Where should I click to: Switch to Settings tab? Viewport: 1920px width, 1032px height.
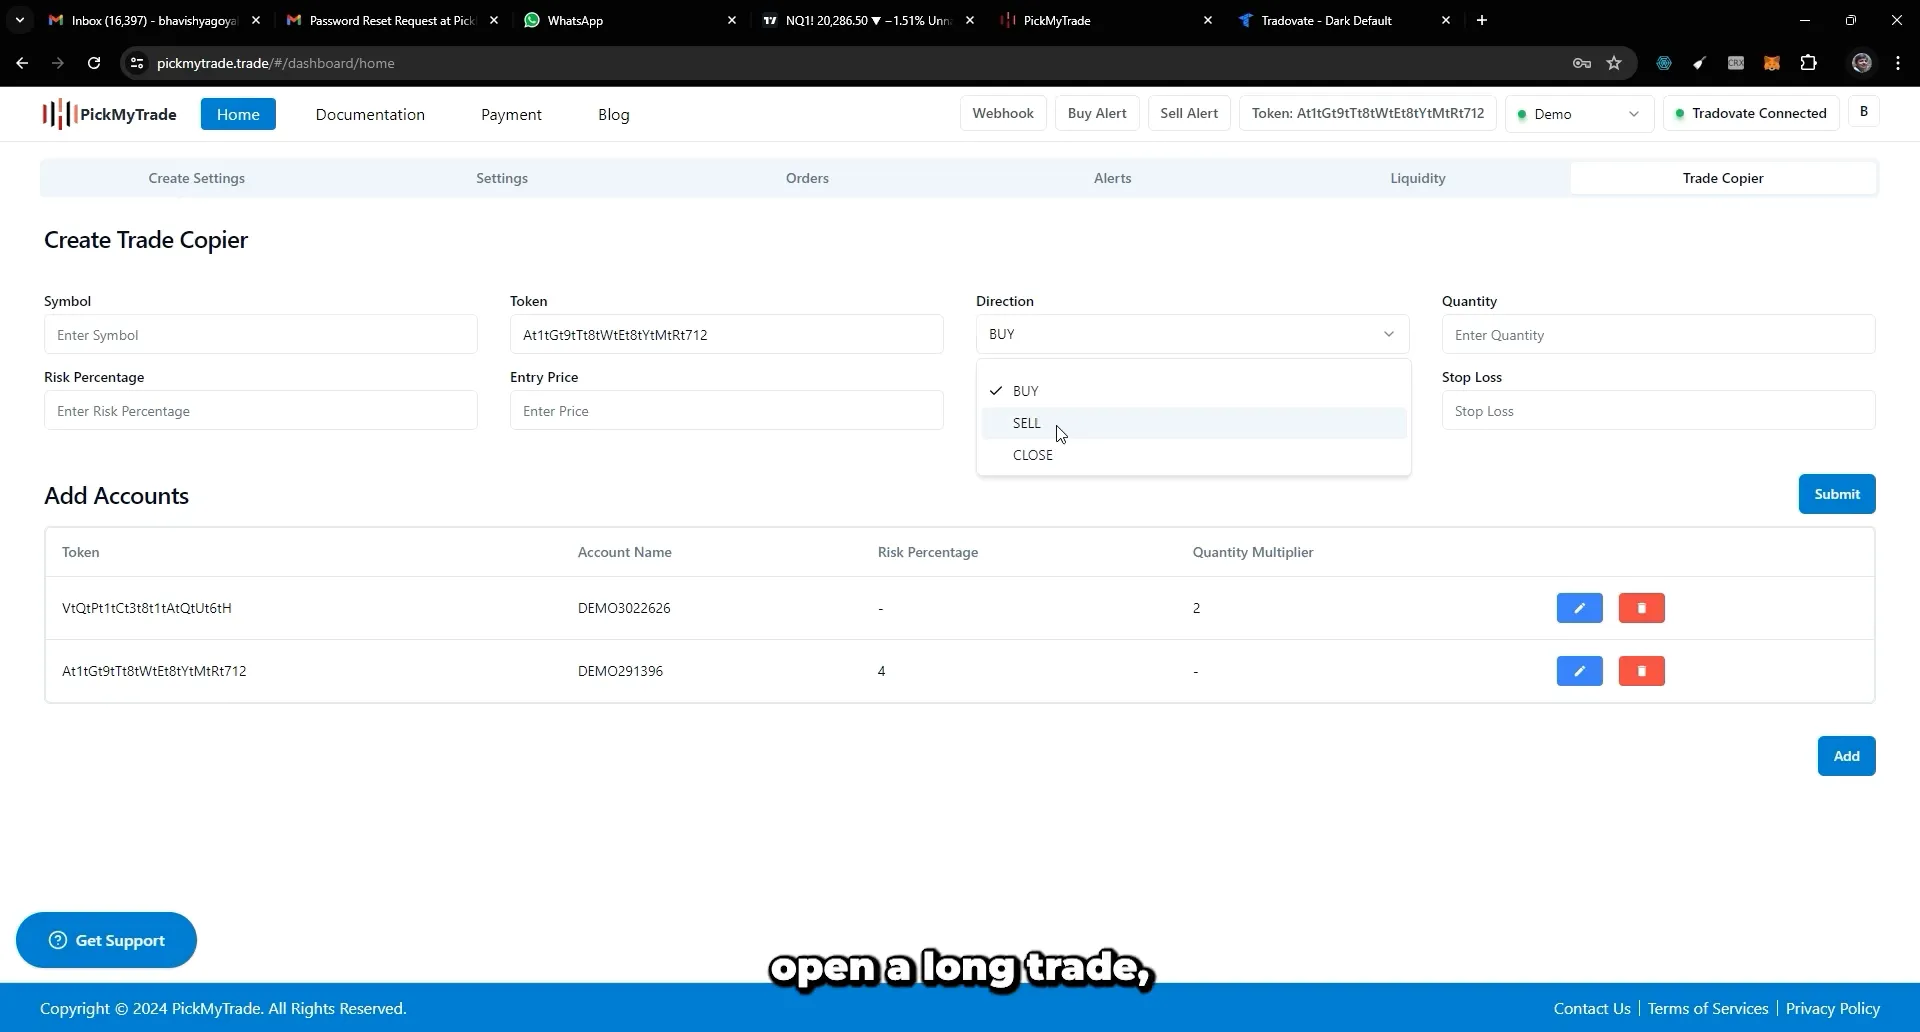(502, 178)
